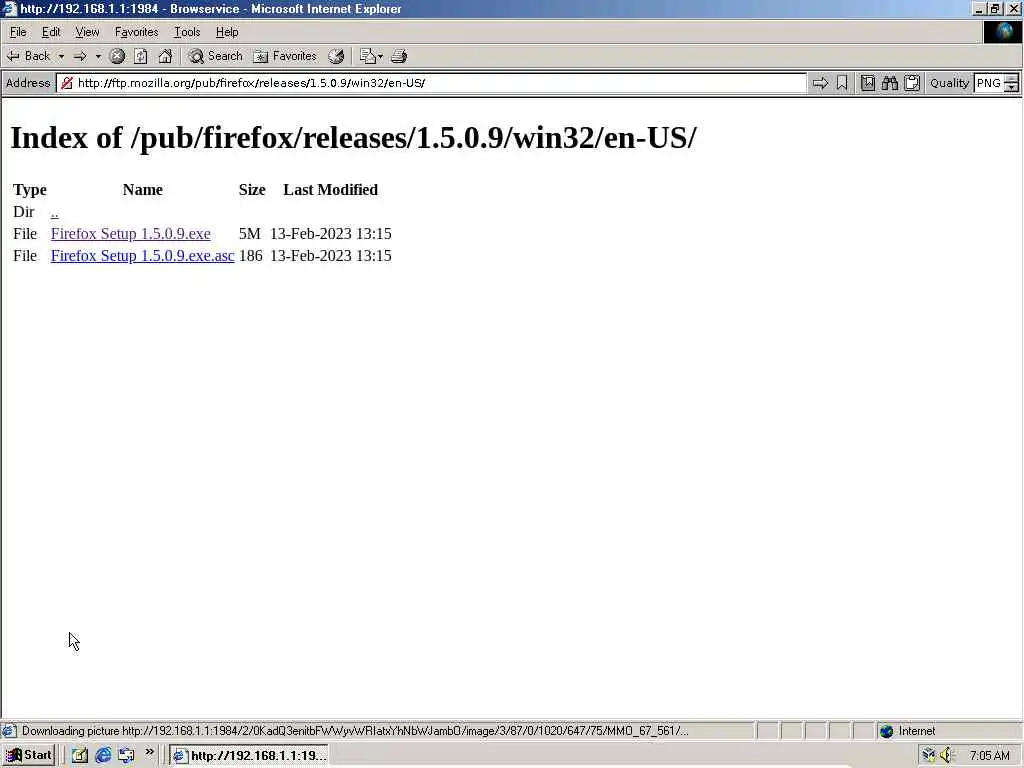Screen dimensions: 1024x768
Task: Click the Forward arrow toolbar button
Action: (x=80, y=56)
